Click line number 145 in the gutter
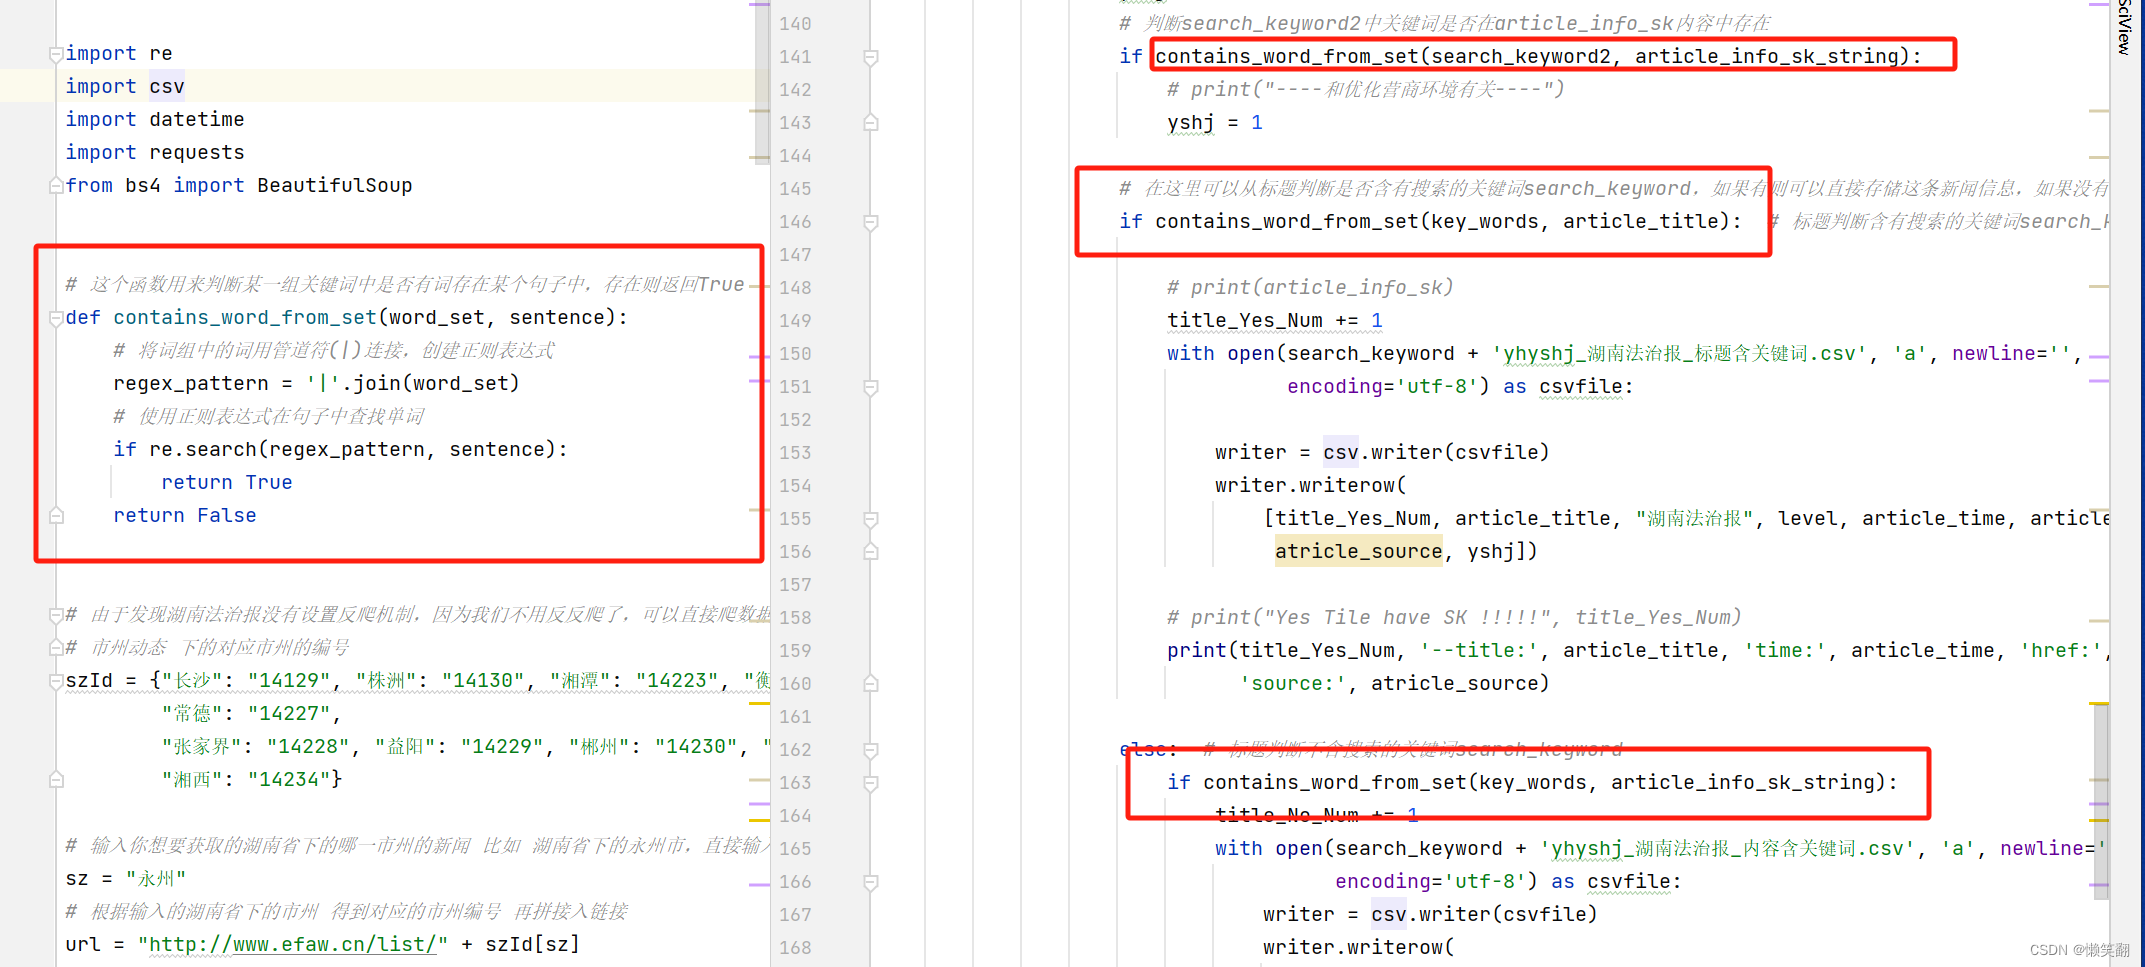This screenshot has height=967, width=2145. tap(795, 189)
